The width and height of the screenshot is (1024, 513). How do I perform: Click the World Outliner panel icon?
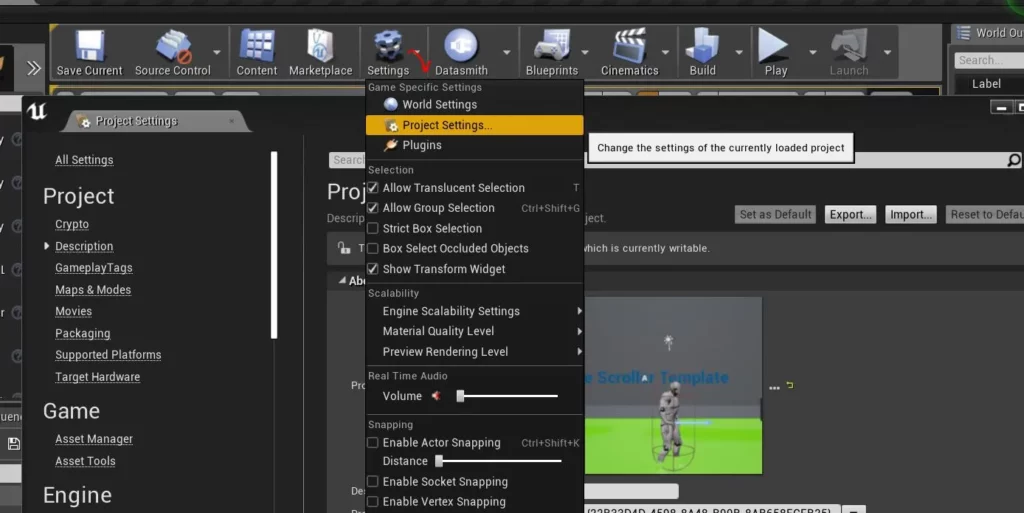coord(963,33)
